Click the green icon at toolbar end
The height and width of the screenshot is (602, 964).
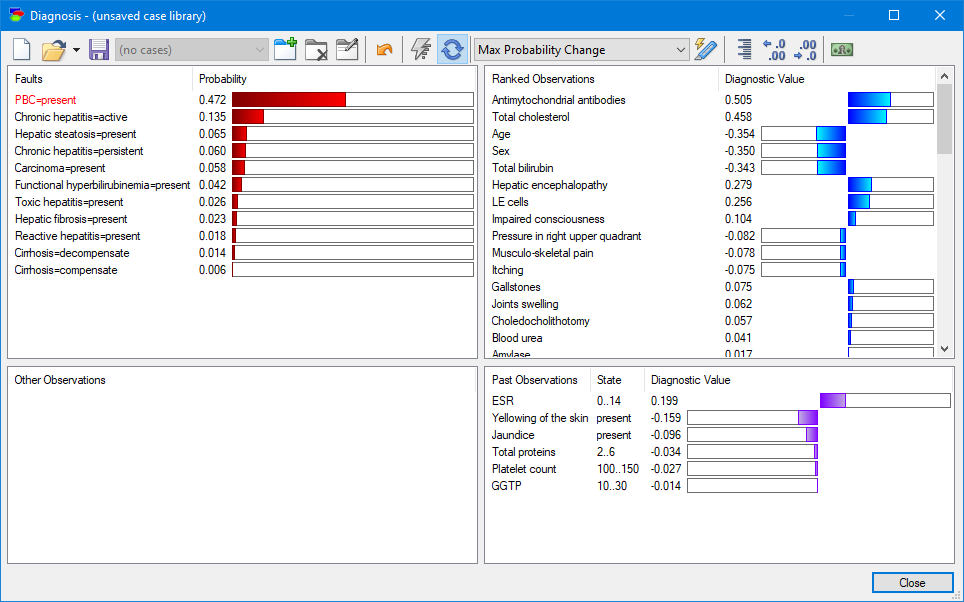pos(842,50)
